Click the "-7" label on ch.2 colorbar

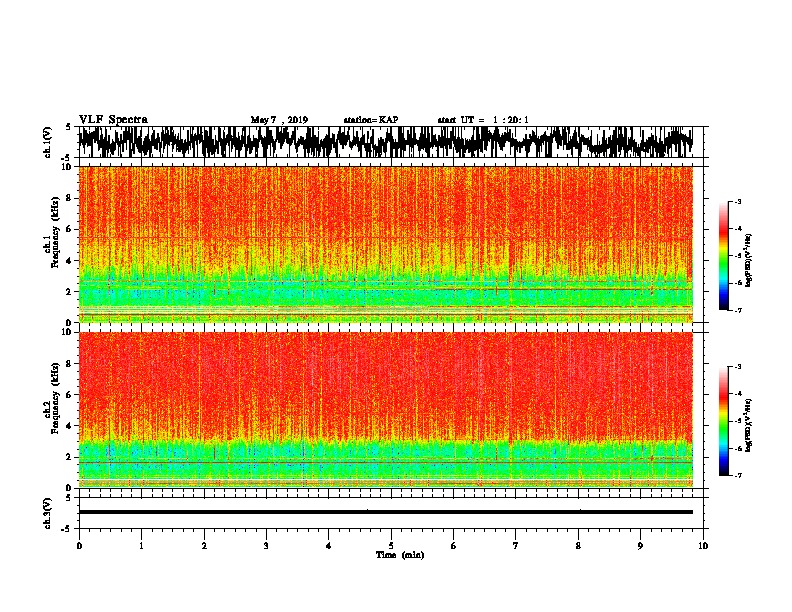(738, 475)
